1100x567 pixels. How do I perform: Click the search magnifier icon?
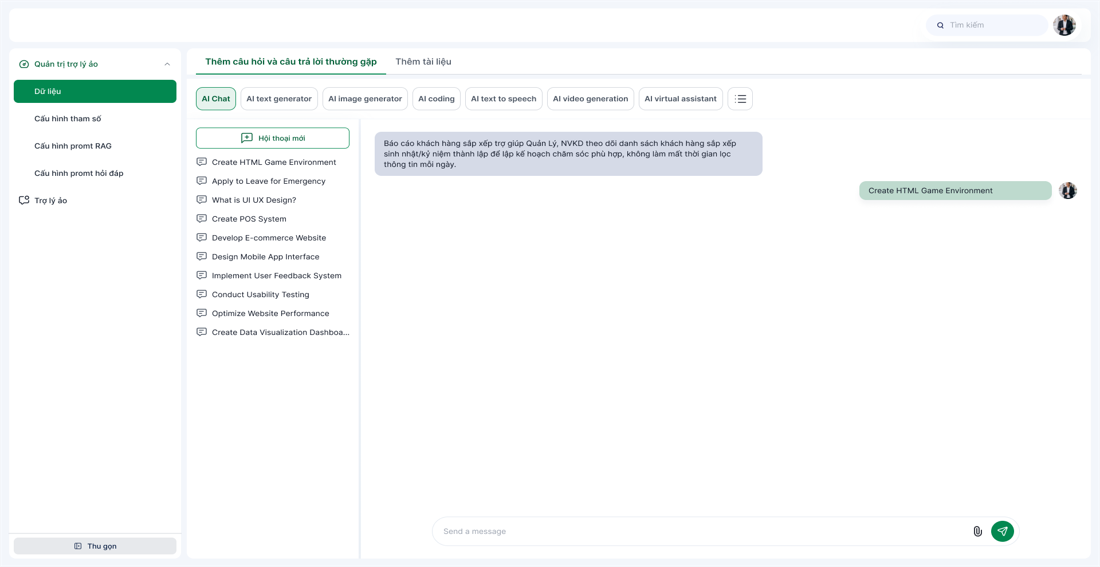(940, 25)
